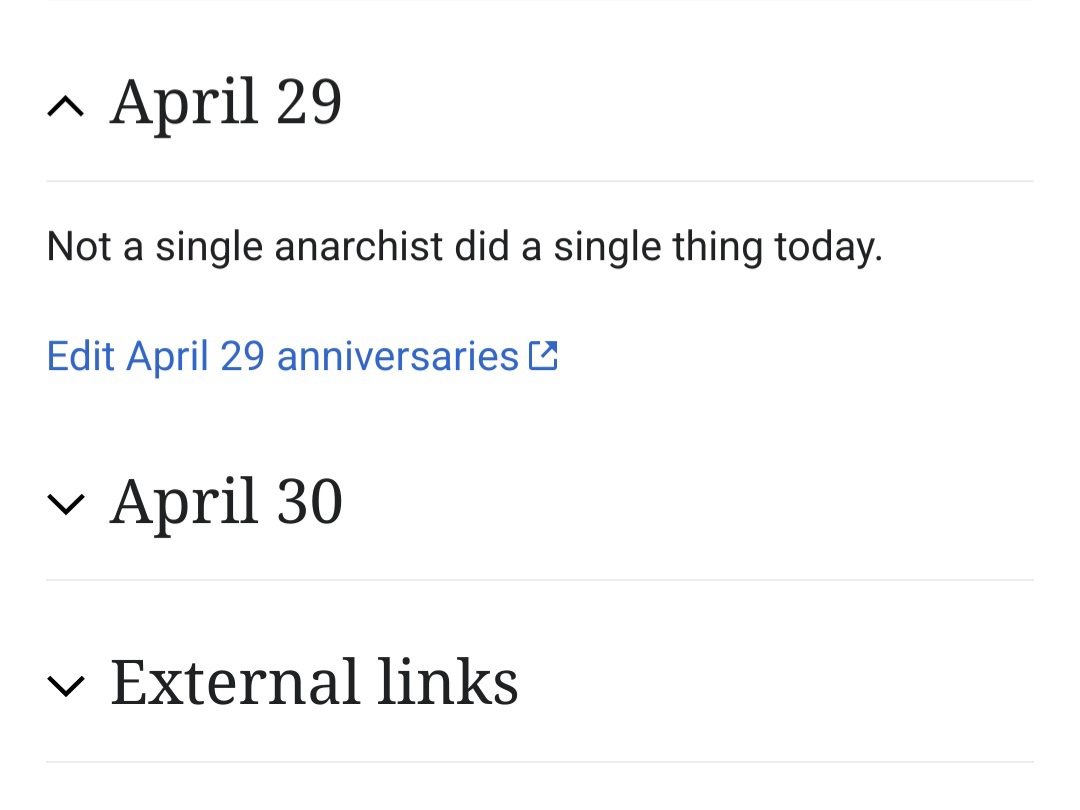Image resolution: width=1080 pixels, height=810 pixels.
Task: Click the word "anniversaries" in the link
Action: [397, 356]
